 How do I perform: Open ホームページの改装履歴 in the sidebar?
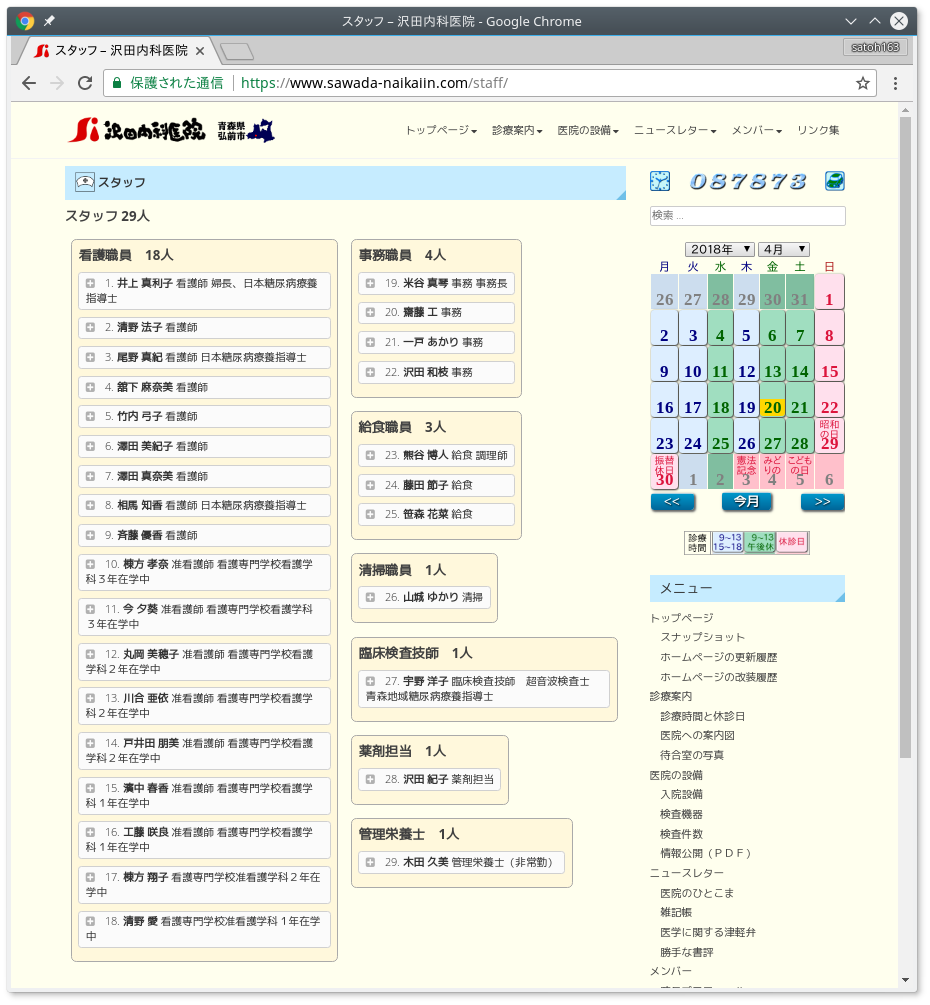718,677
